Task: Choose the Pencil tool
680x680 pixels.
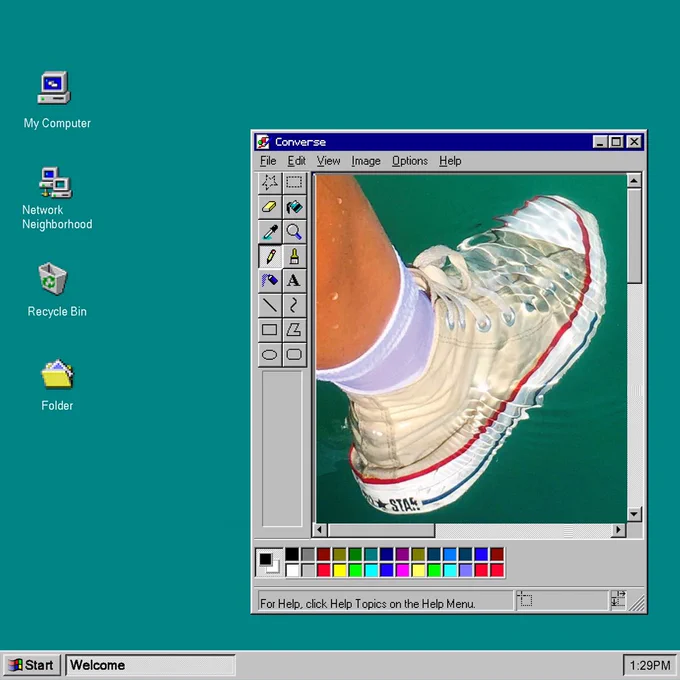Action: pos(270,256)
